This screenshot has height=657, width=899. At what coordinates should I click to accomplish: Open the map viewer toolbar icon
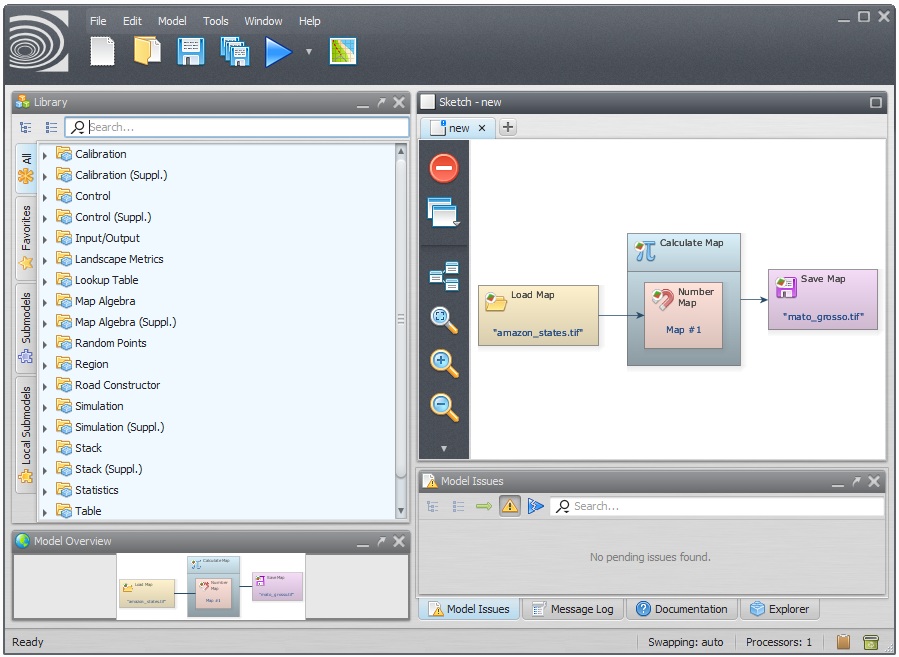point(343,51)
